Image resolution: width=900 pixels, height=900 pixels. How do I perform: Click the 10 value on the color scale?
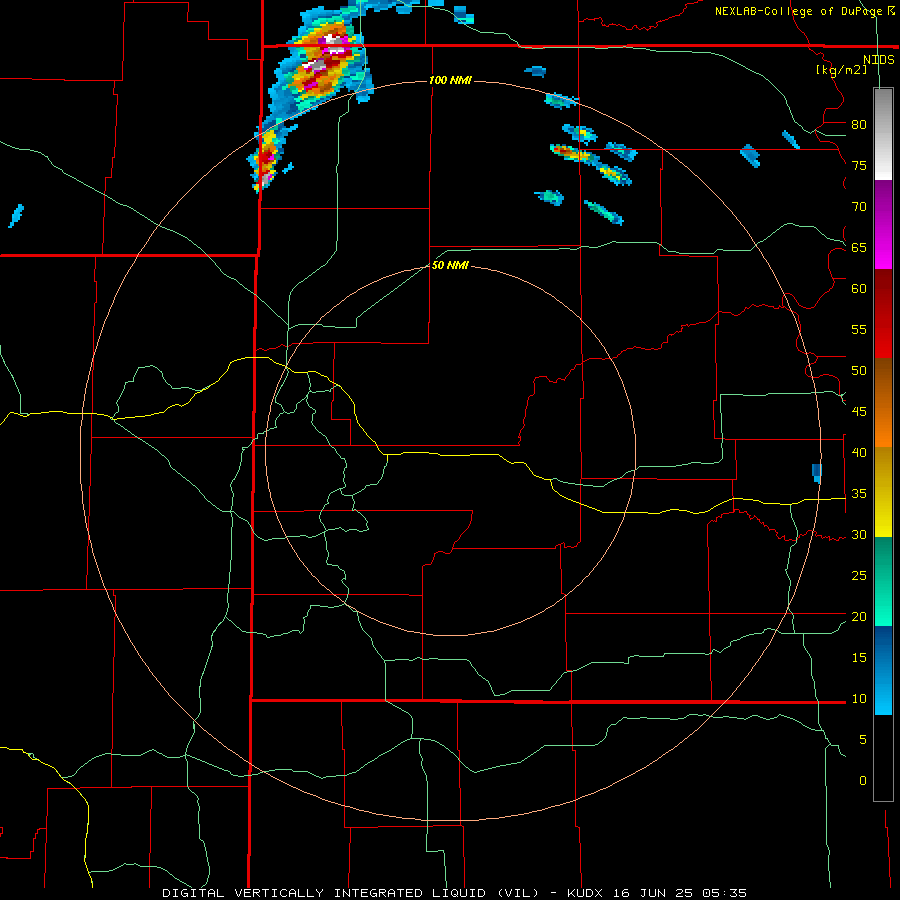(x=859, y=699)
